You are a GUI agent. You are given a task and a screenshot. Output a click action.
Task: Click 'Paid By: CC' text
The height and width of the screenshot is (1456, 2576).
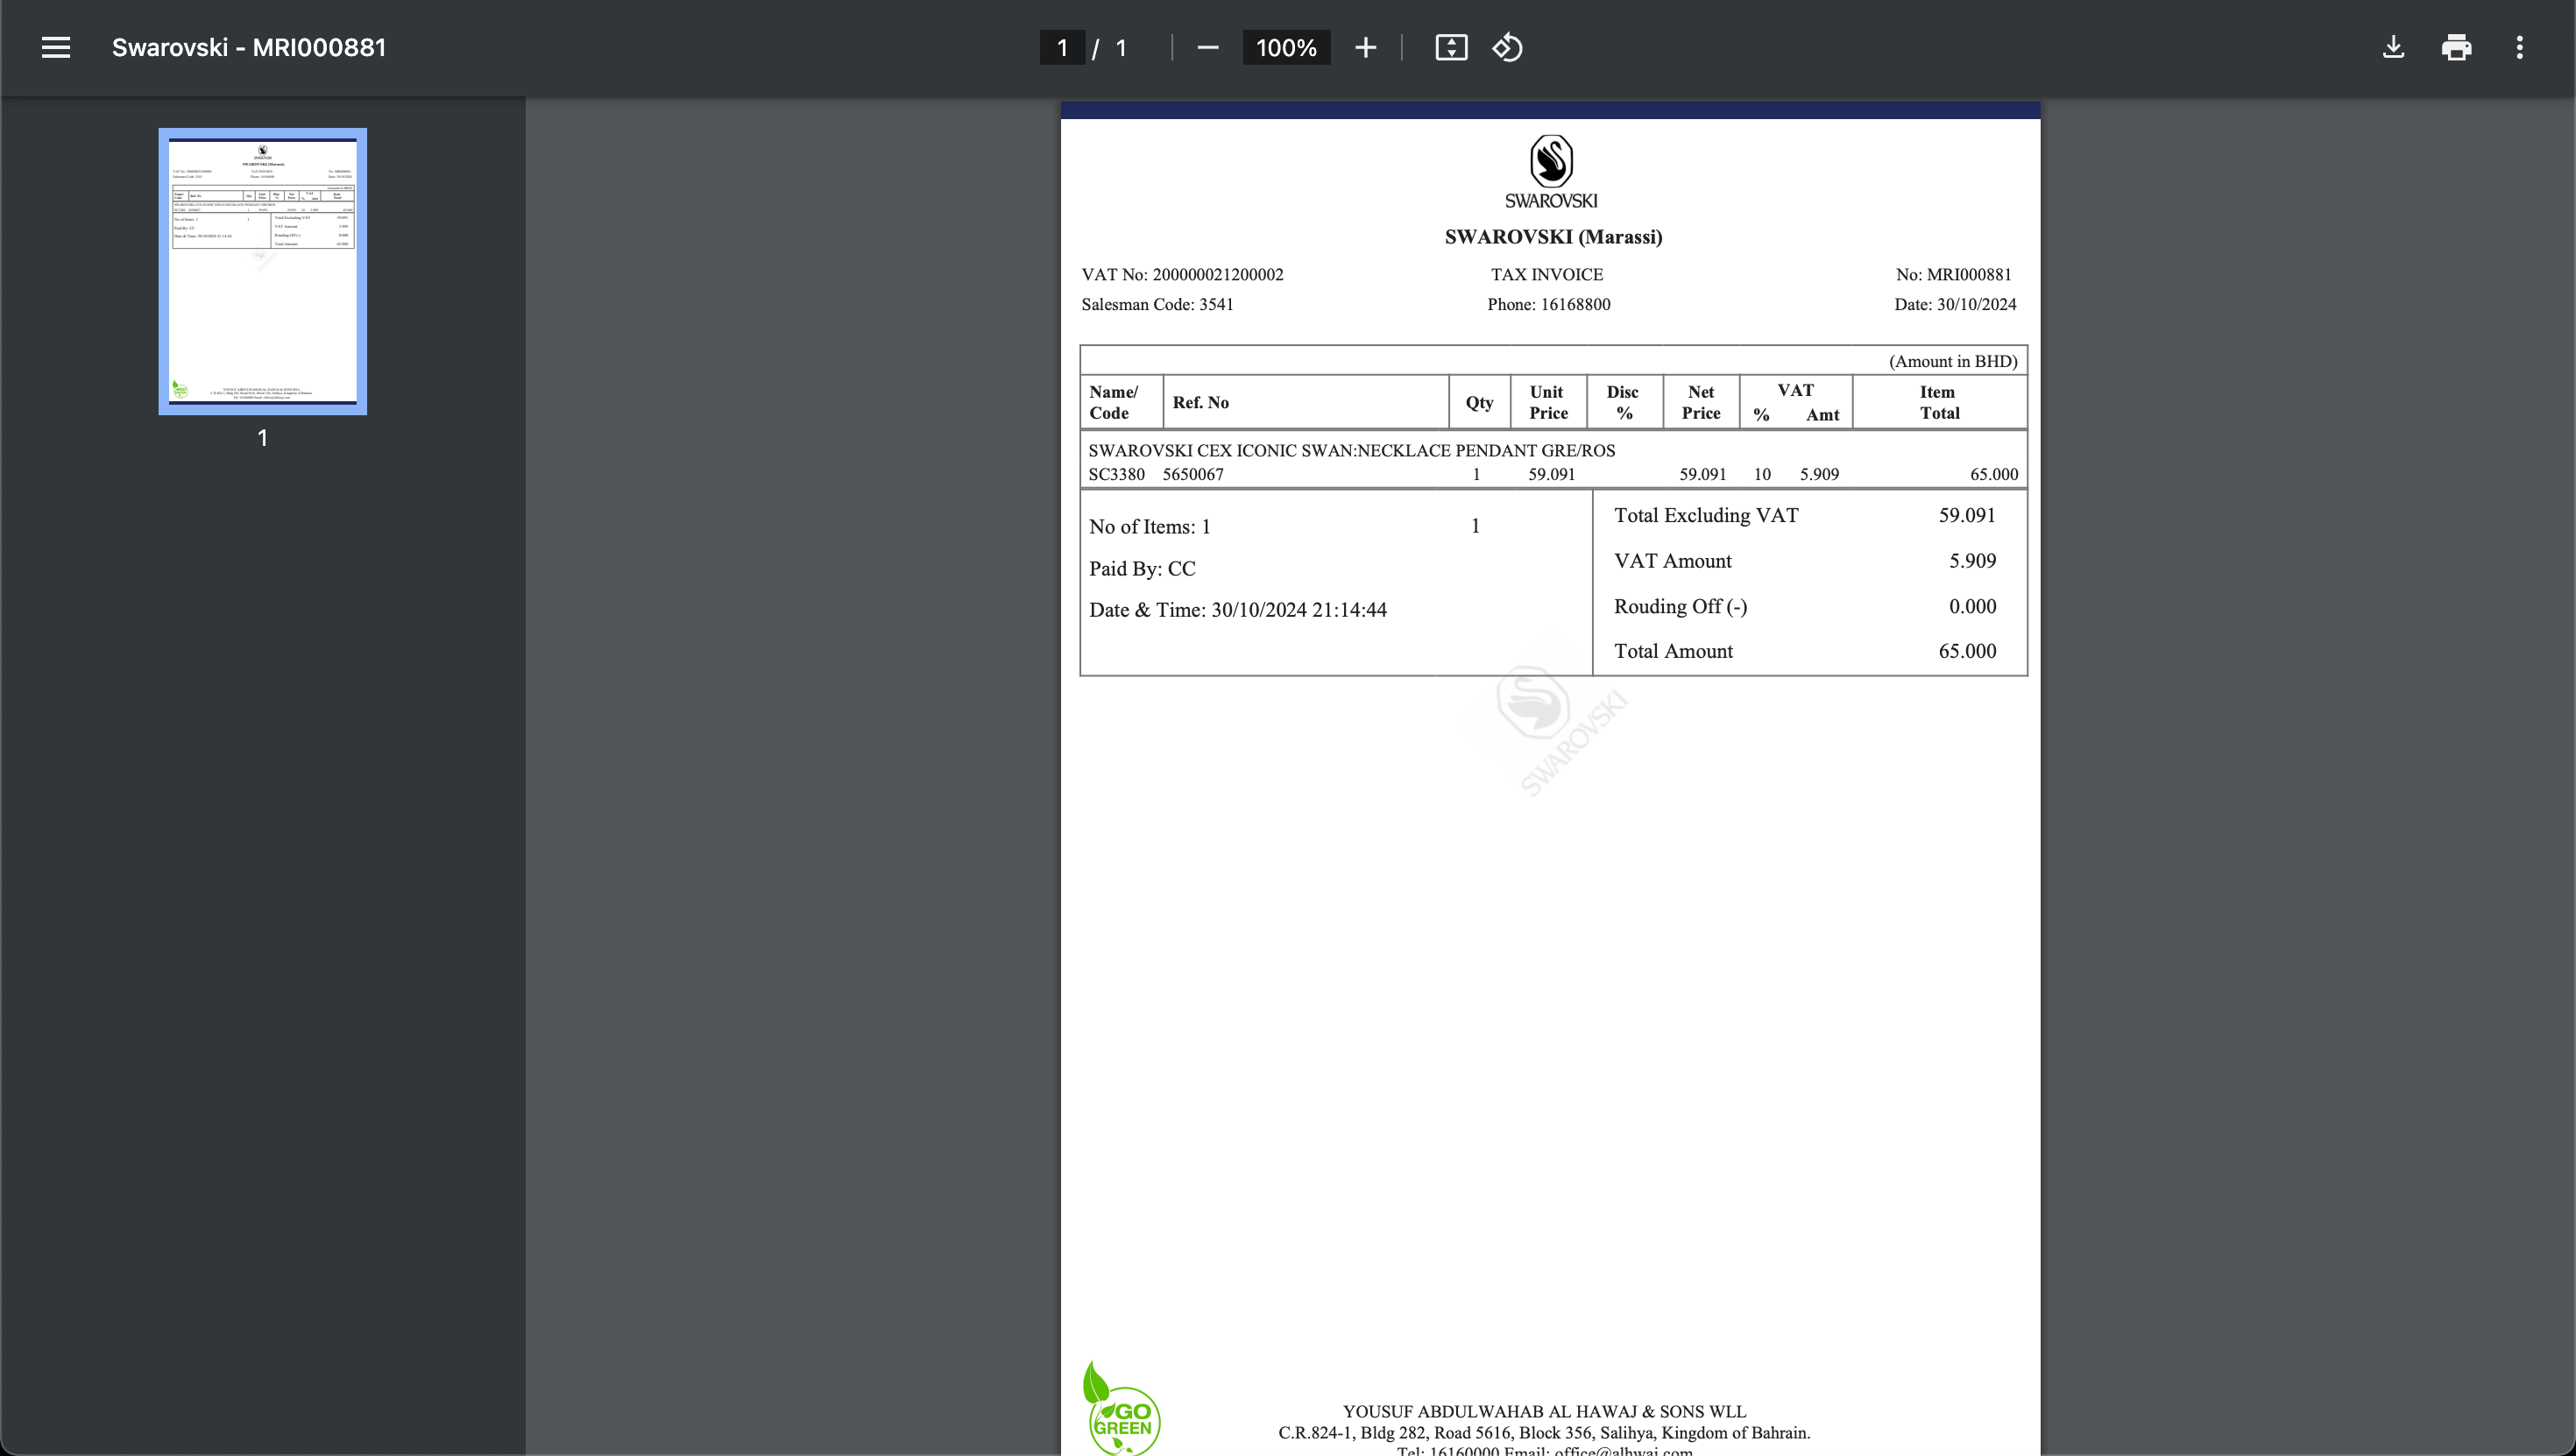1142,569
